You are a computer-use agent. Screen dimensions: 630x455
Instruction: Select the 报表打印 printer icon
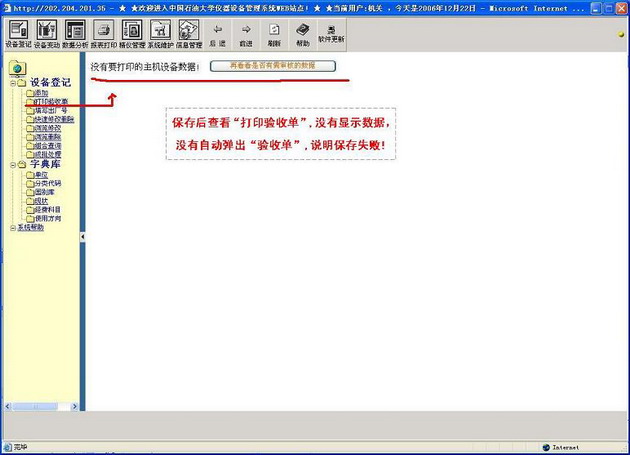(103, 31)
